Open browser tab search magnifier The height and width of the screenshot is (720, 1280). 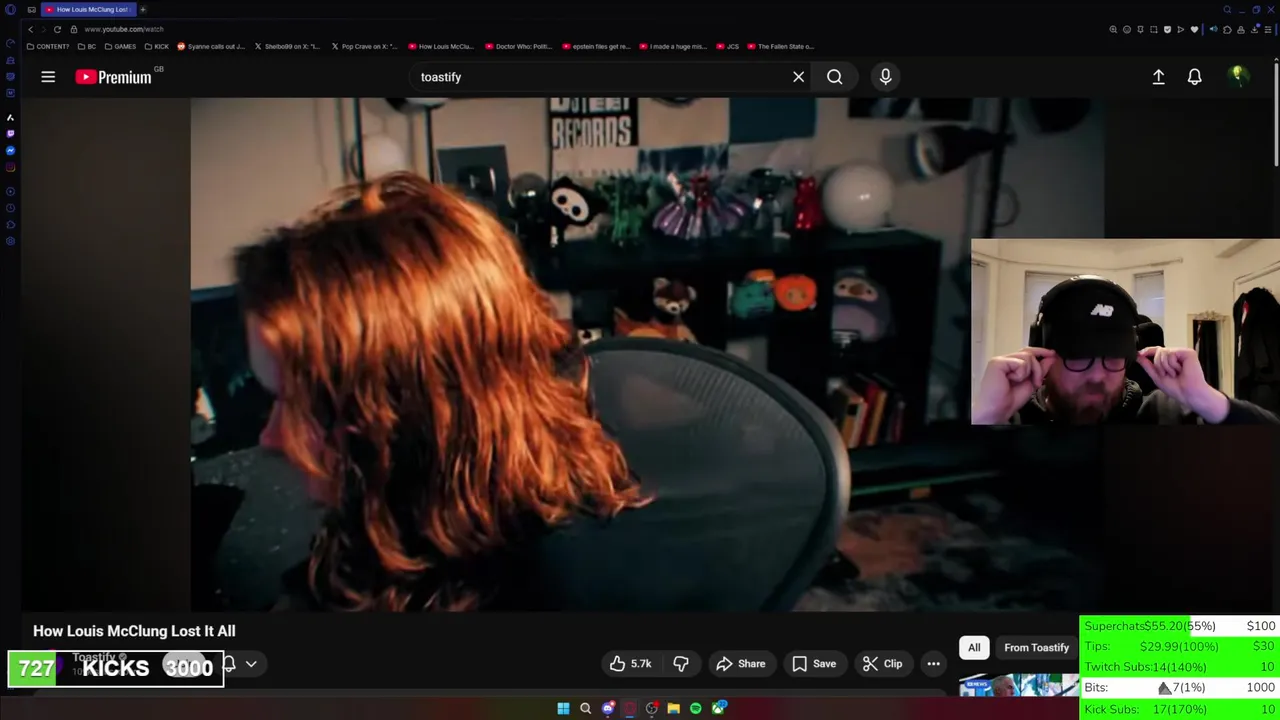coord(1227,9)
